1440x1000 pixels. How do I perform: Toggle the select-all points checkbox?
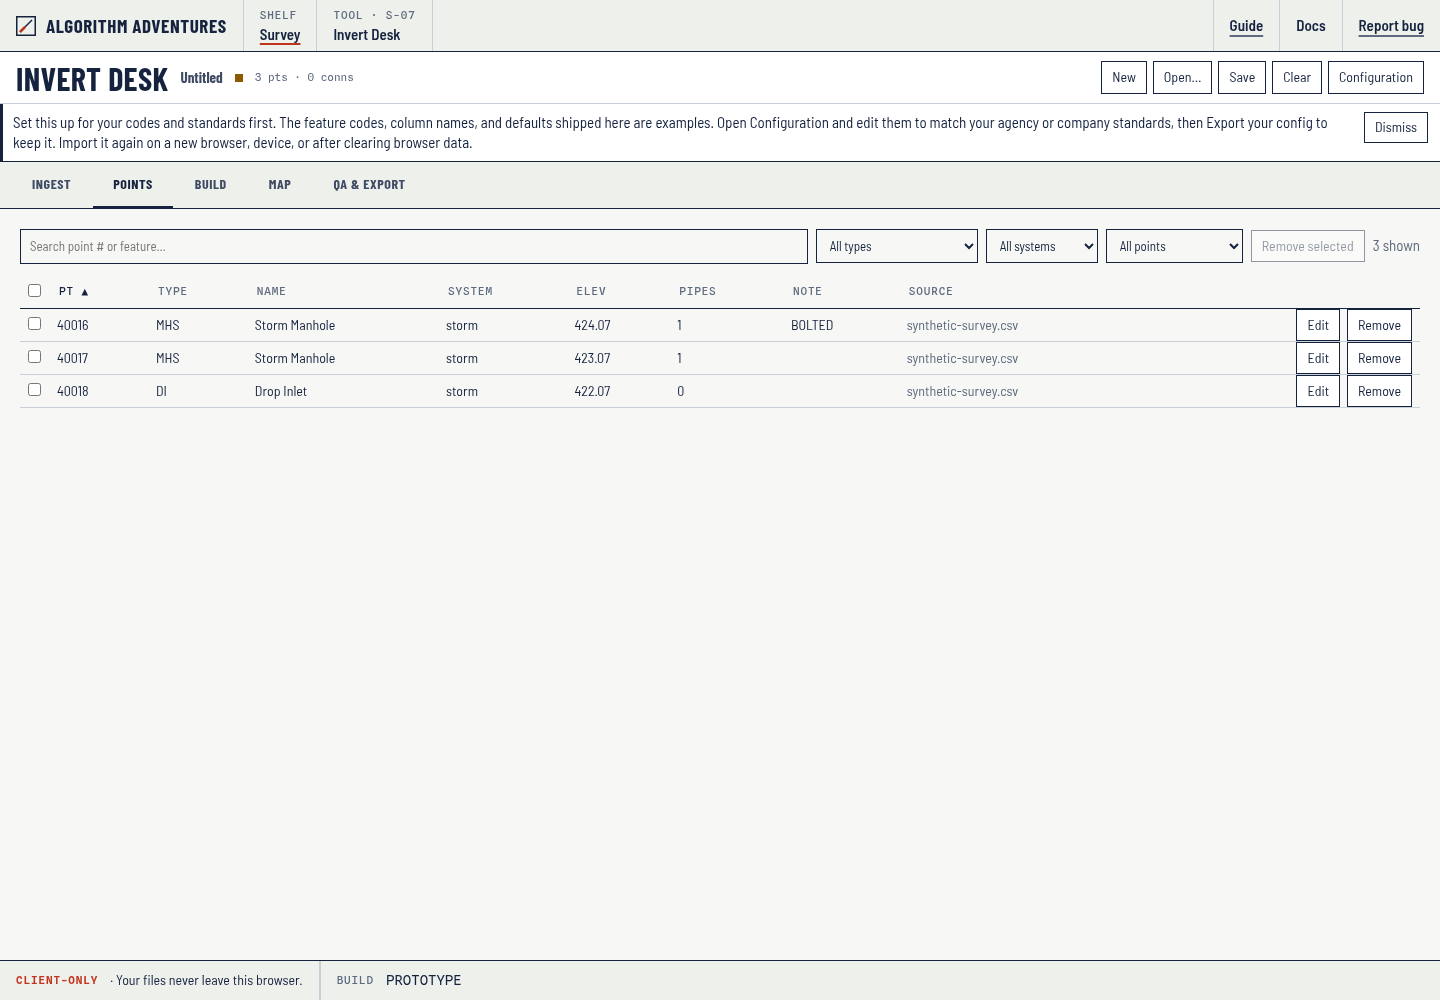(x=35, y=291)
